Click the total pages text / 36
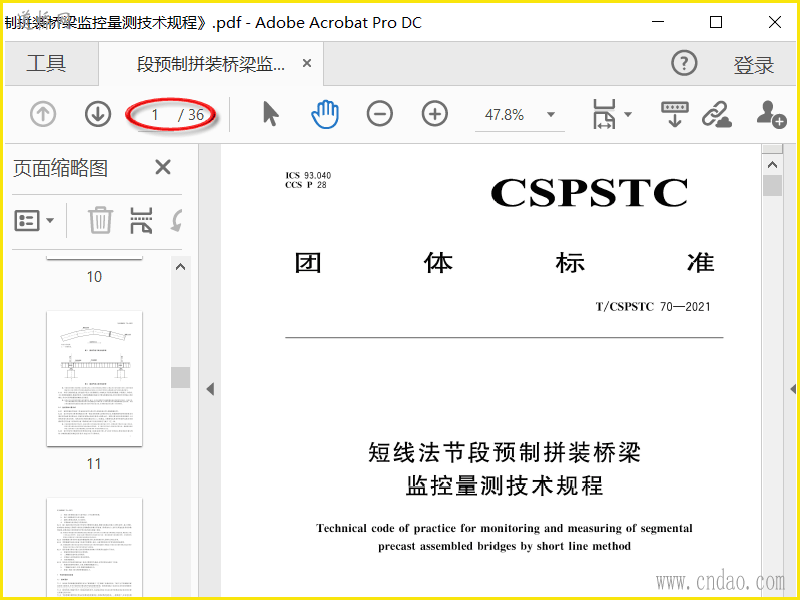This screenshot has height=600, width=800. coord(191,115)
